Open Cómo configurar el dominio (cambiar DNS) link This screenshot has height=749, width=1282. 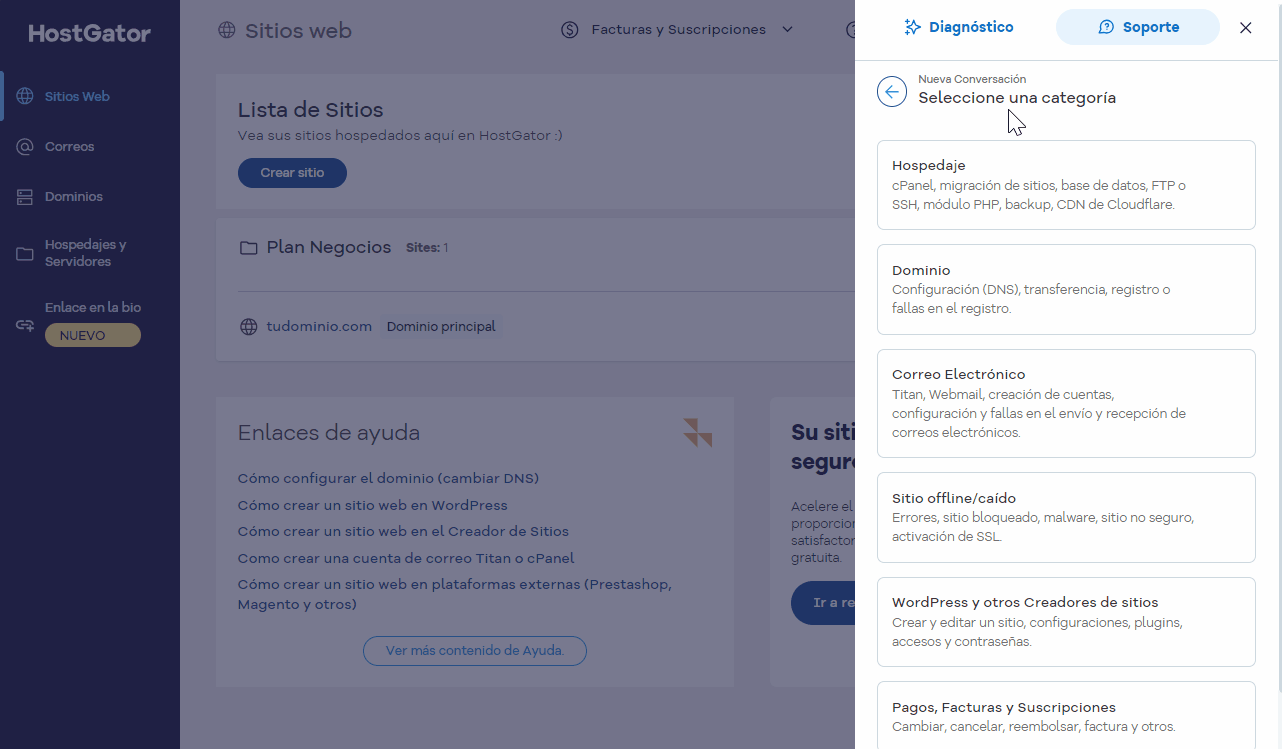(x=388, y=479)
